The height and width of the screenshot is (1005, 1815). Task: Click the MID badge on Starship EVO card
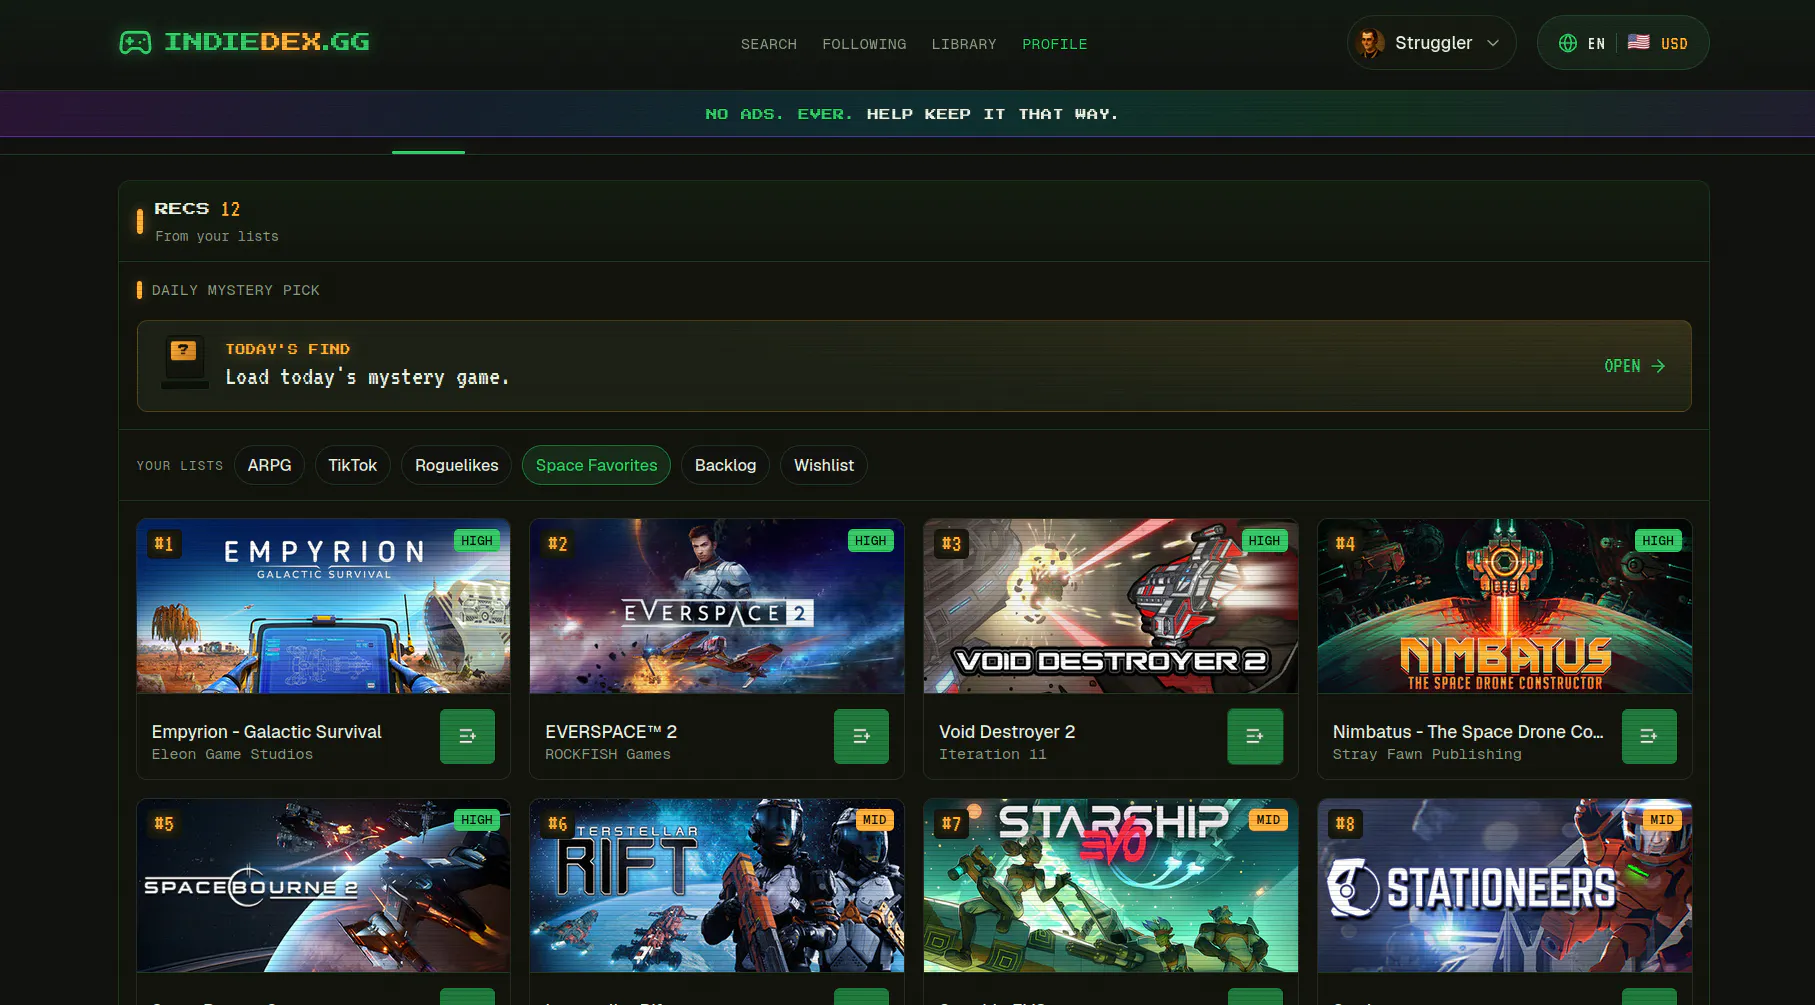click(x=1268, y=820)
